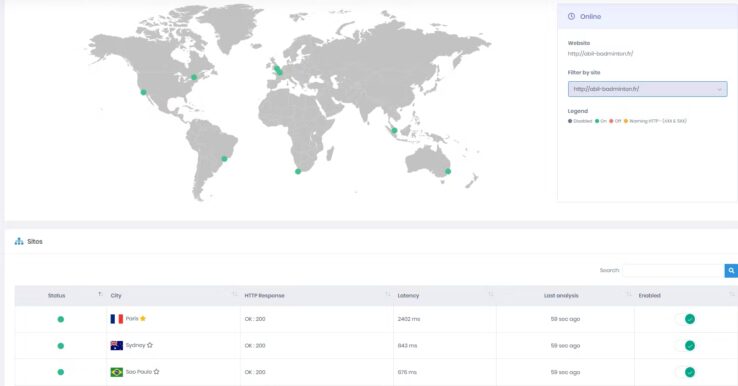738x386 pixels.
Task: Click Sao Paulo last analysis time cell
Action: [x=565, y=372]
